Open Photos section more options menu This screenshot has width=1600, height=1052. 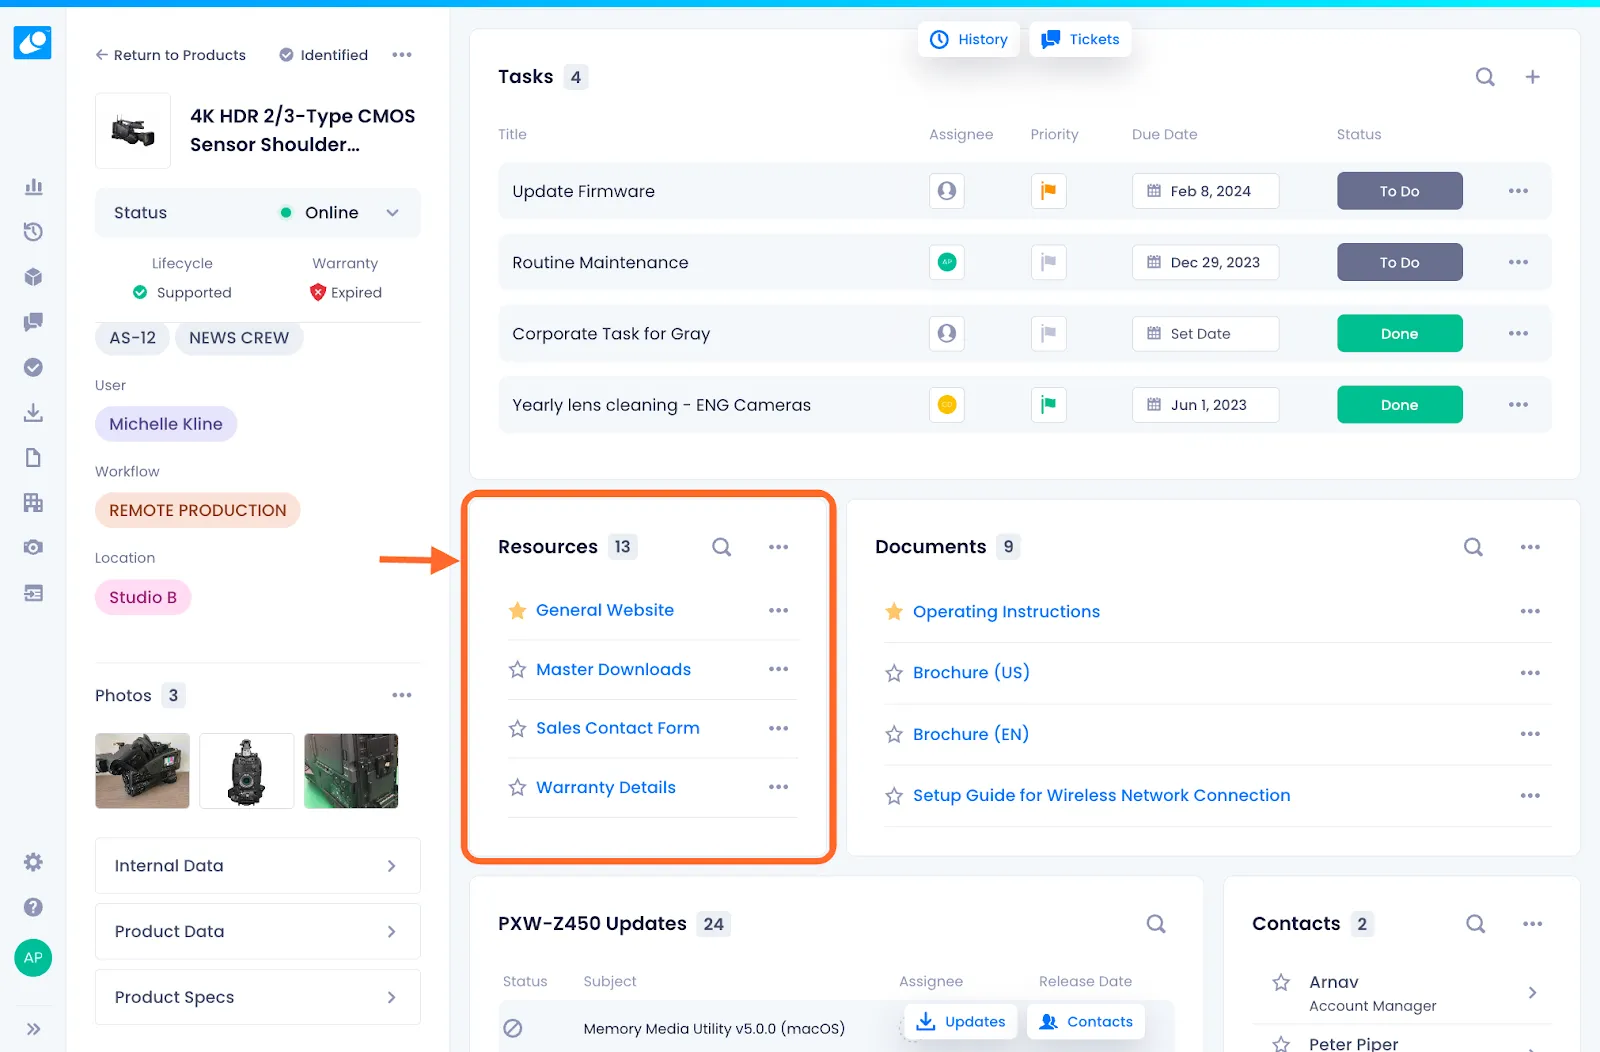pos(402,695)
